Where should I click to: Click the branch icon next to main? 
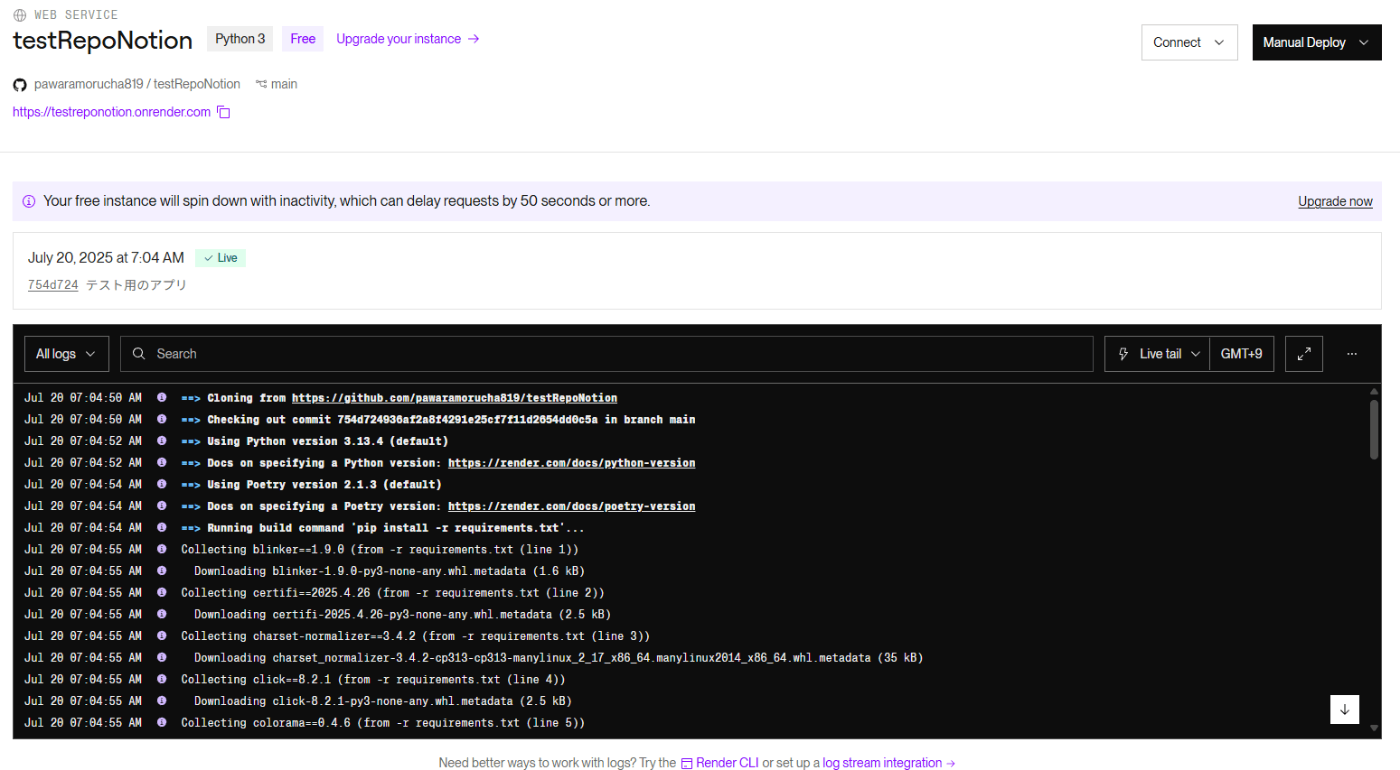[x=261, y=84]
